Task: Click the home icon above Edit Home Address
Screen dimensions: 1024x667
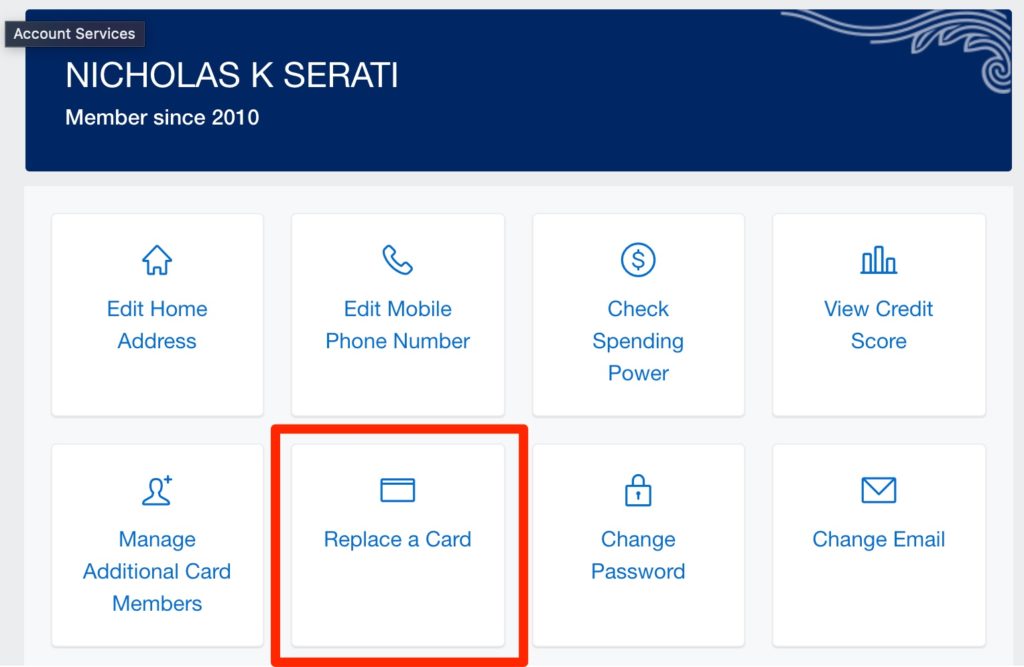Action: point(157,259)
